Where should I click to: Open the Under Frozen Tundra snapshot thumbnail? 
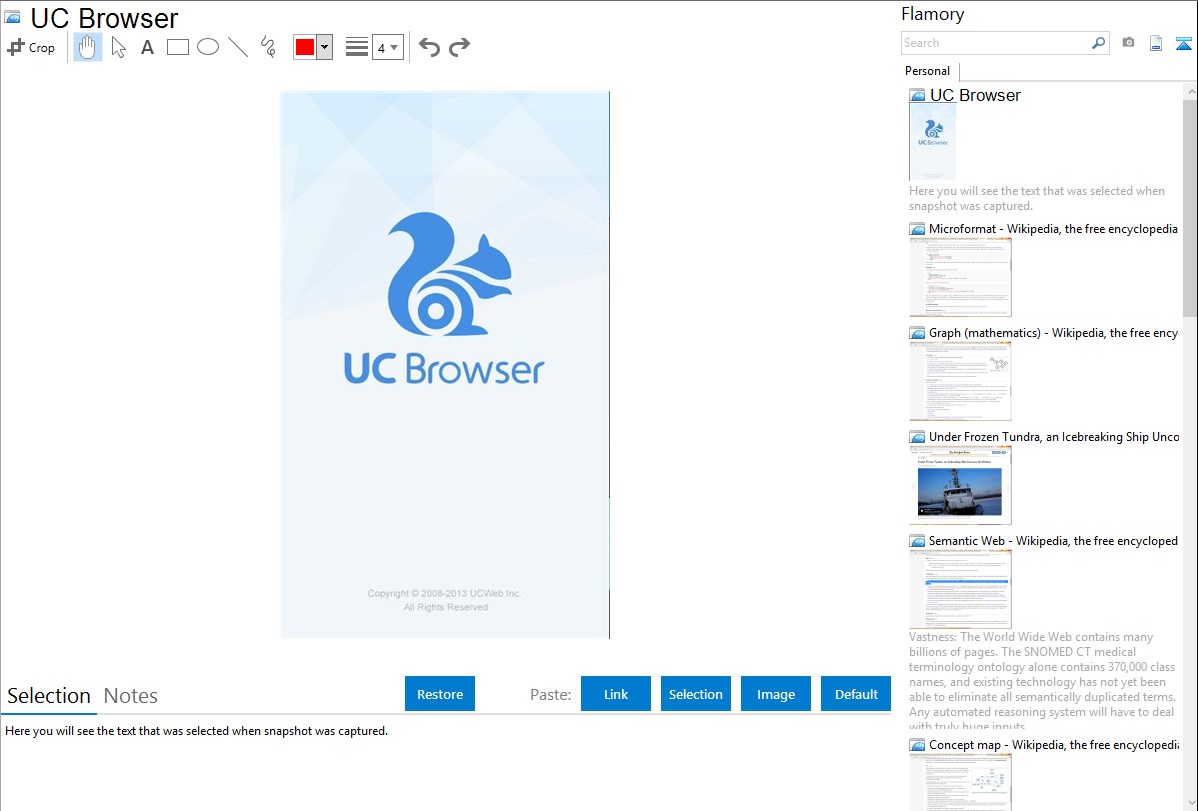pyautogui.click(x=960, y=485)
